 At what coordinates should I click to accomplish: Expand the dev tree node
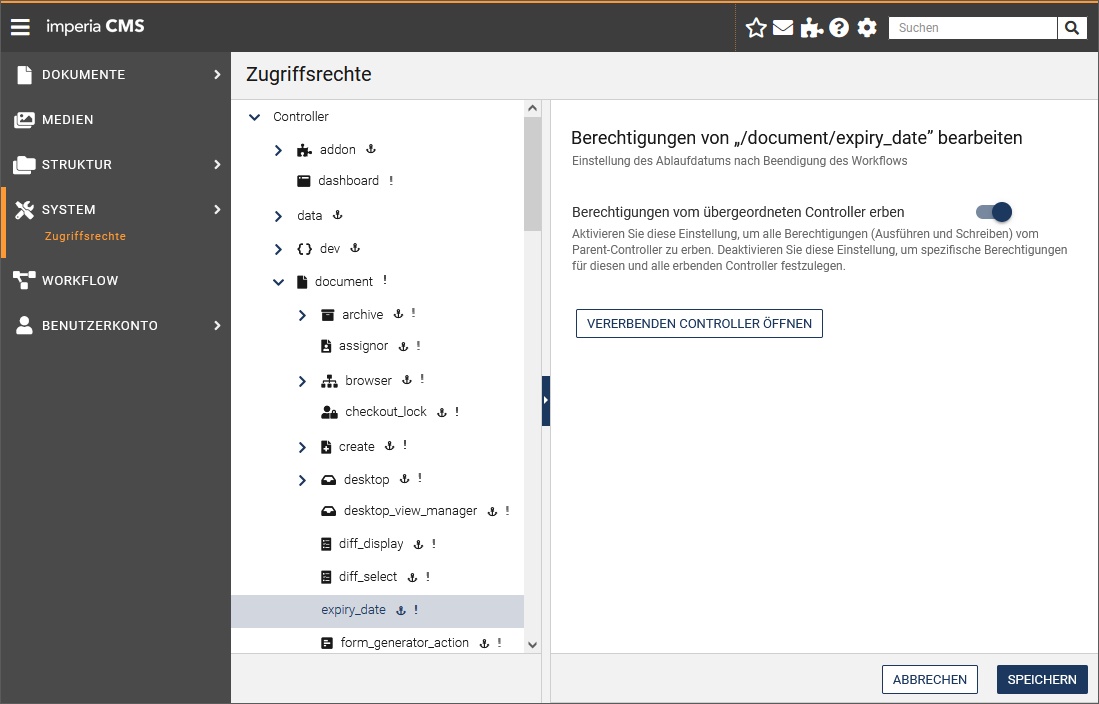278,249
